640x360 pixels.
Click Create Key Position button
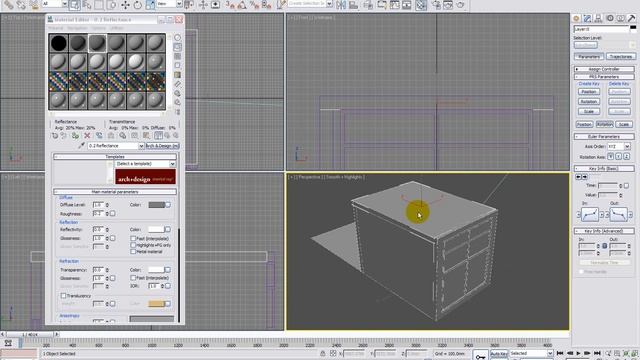point(589,92)
